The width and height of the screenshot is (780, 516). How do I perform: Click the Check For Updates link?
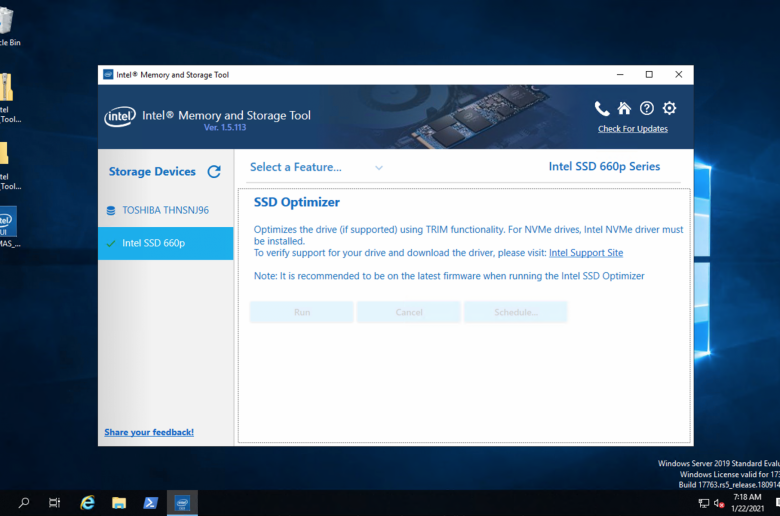633,129
